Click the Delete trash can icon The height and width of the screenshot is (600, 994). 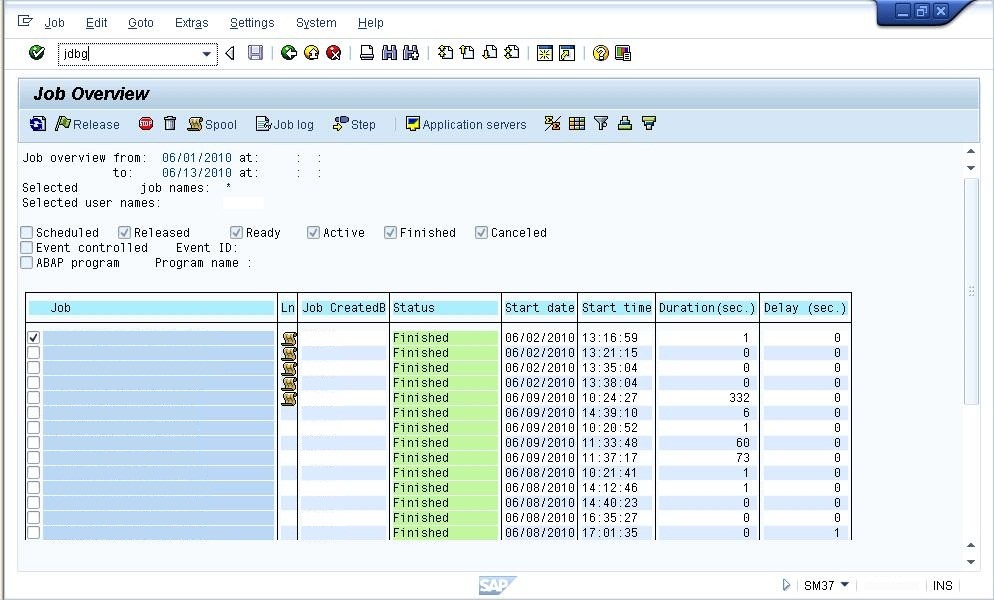click(x=170, y=124)
